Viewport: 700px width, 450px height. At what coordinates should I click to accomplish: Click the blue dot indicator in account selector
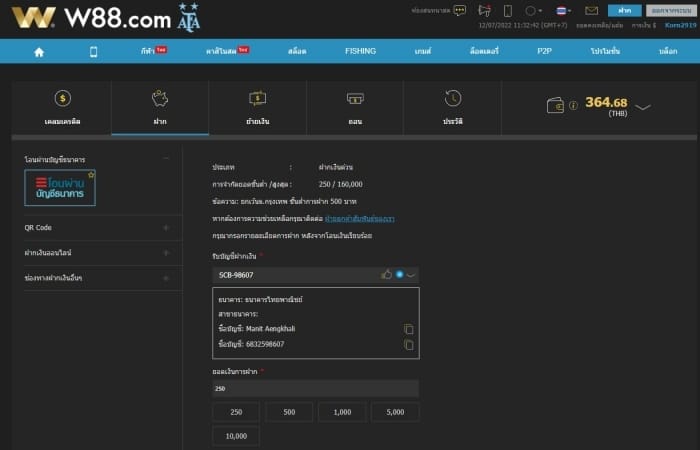[400, 274]
